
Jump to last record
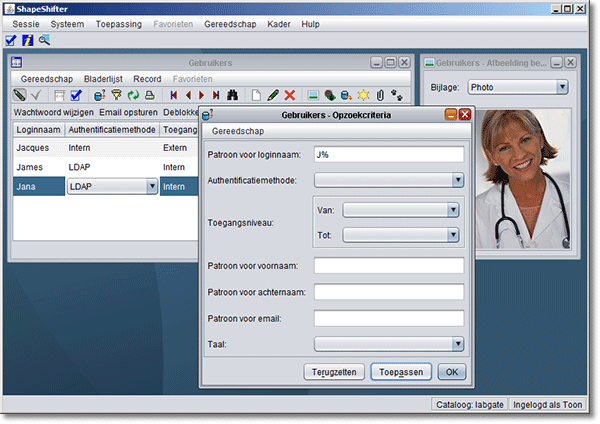tap(216, 95)
